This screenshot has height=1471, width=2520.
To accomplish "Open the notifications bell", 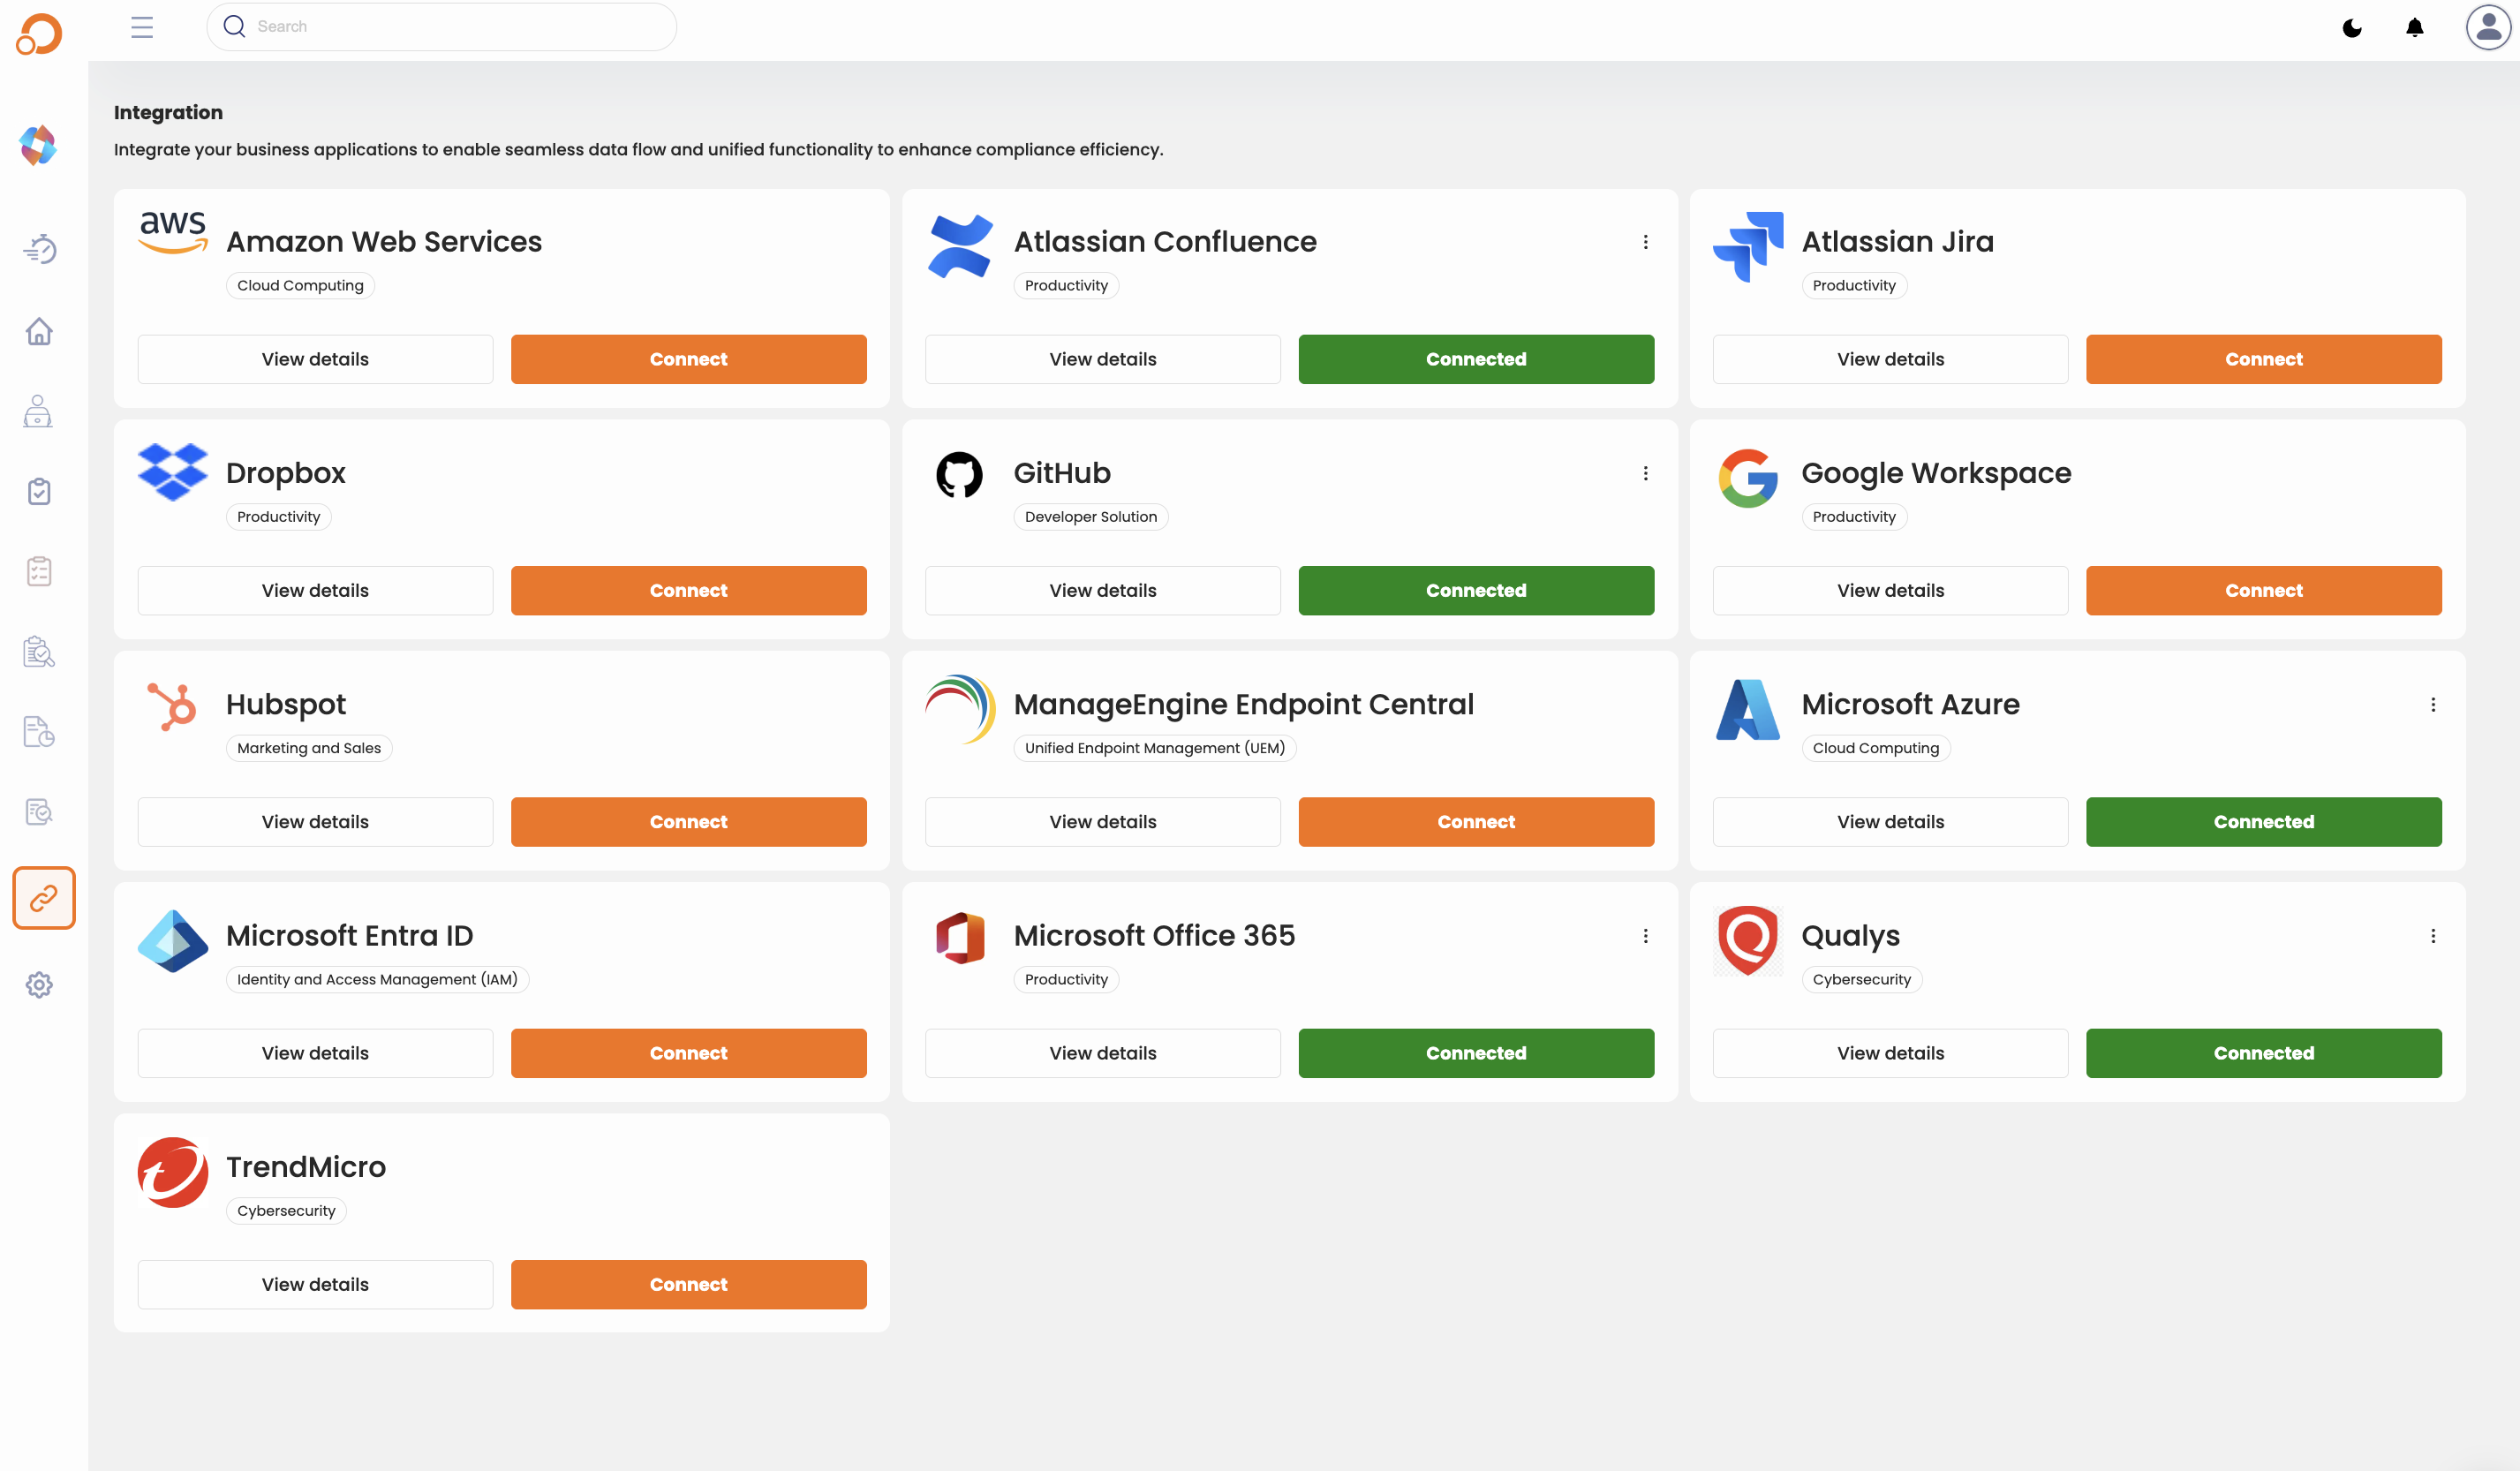I will click(2414, 28).
